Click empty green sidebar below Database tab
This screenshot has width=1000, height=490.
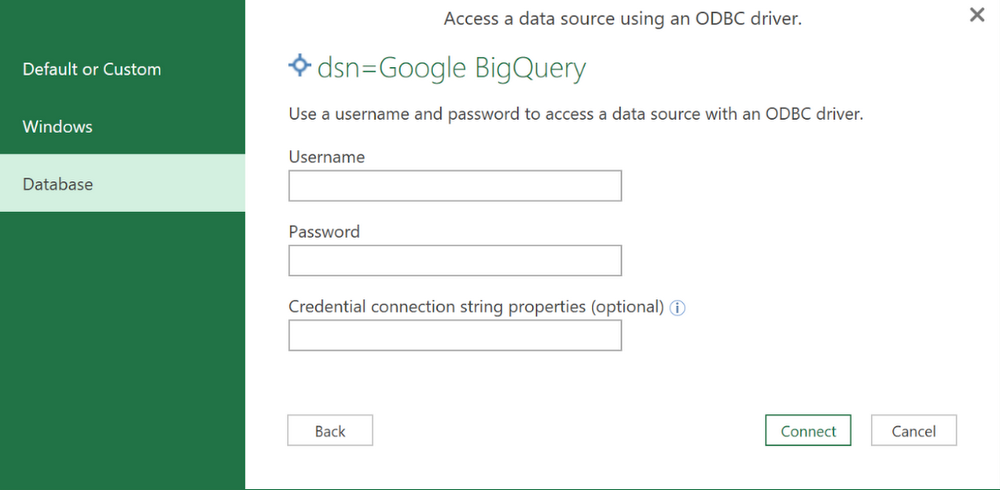pos(122,350)
